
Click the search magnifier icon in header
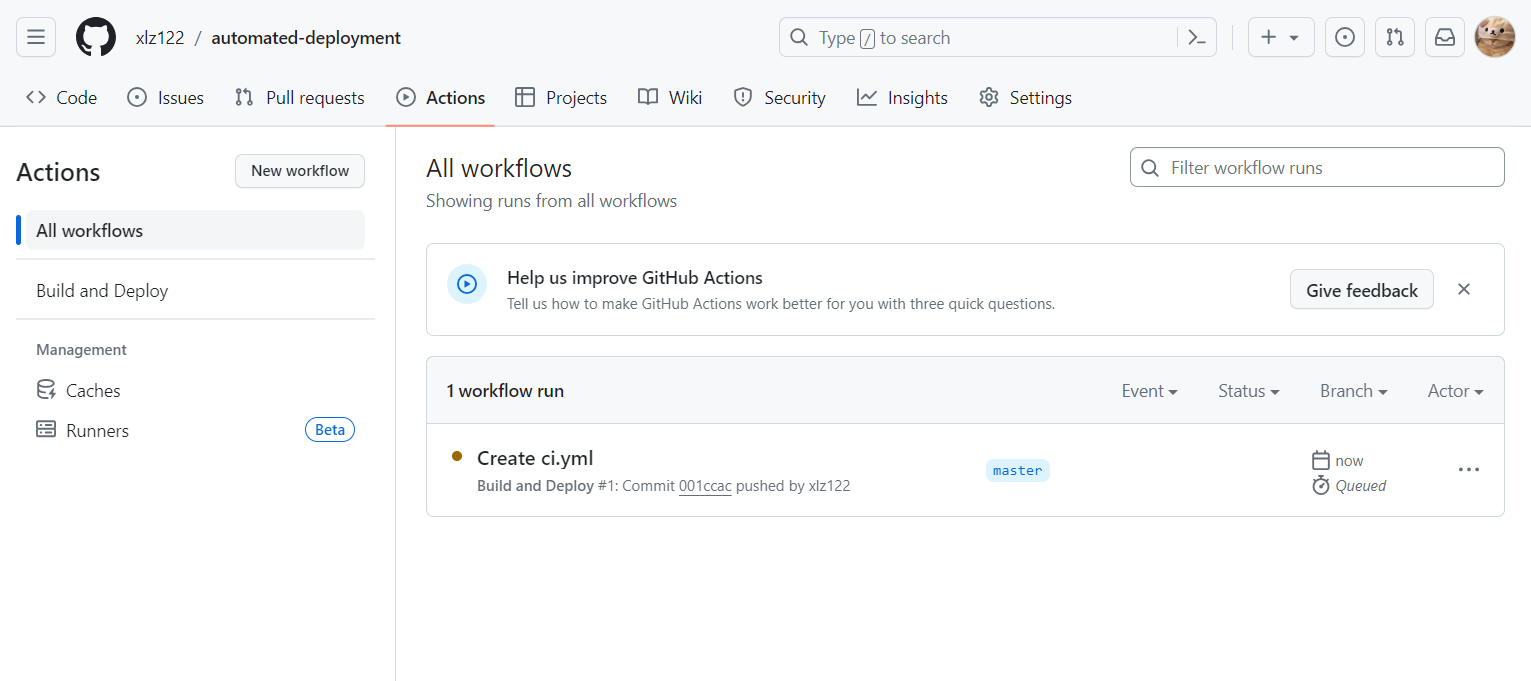798,37
